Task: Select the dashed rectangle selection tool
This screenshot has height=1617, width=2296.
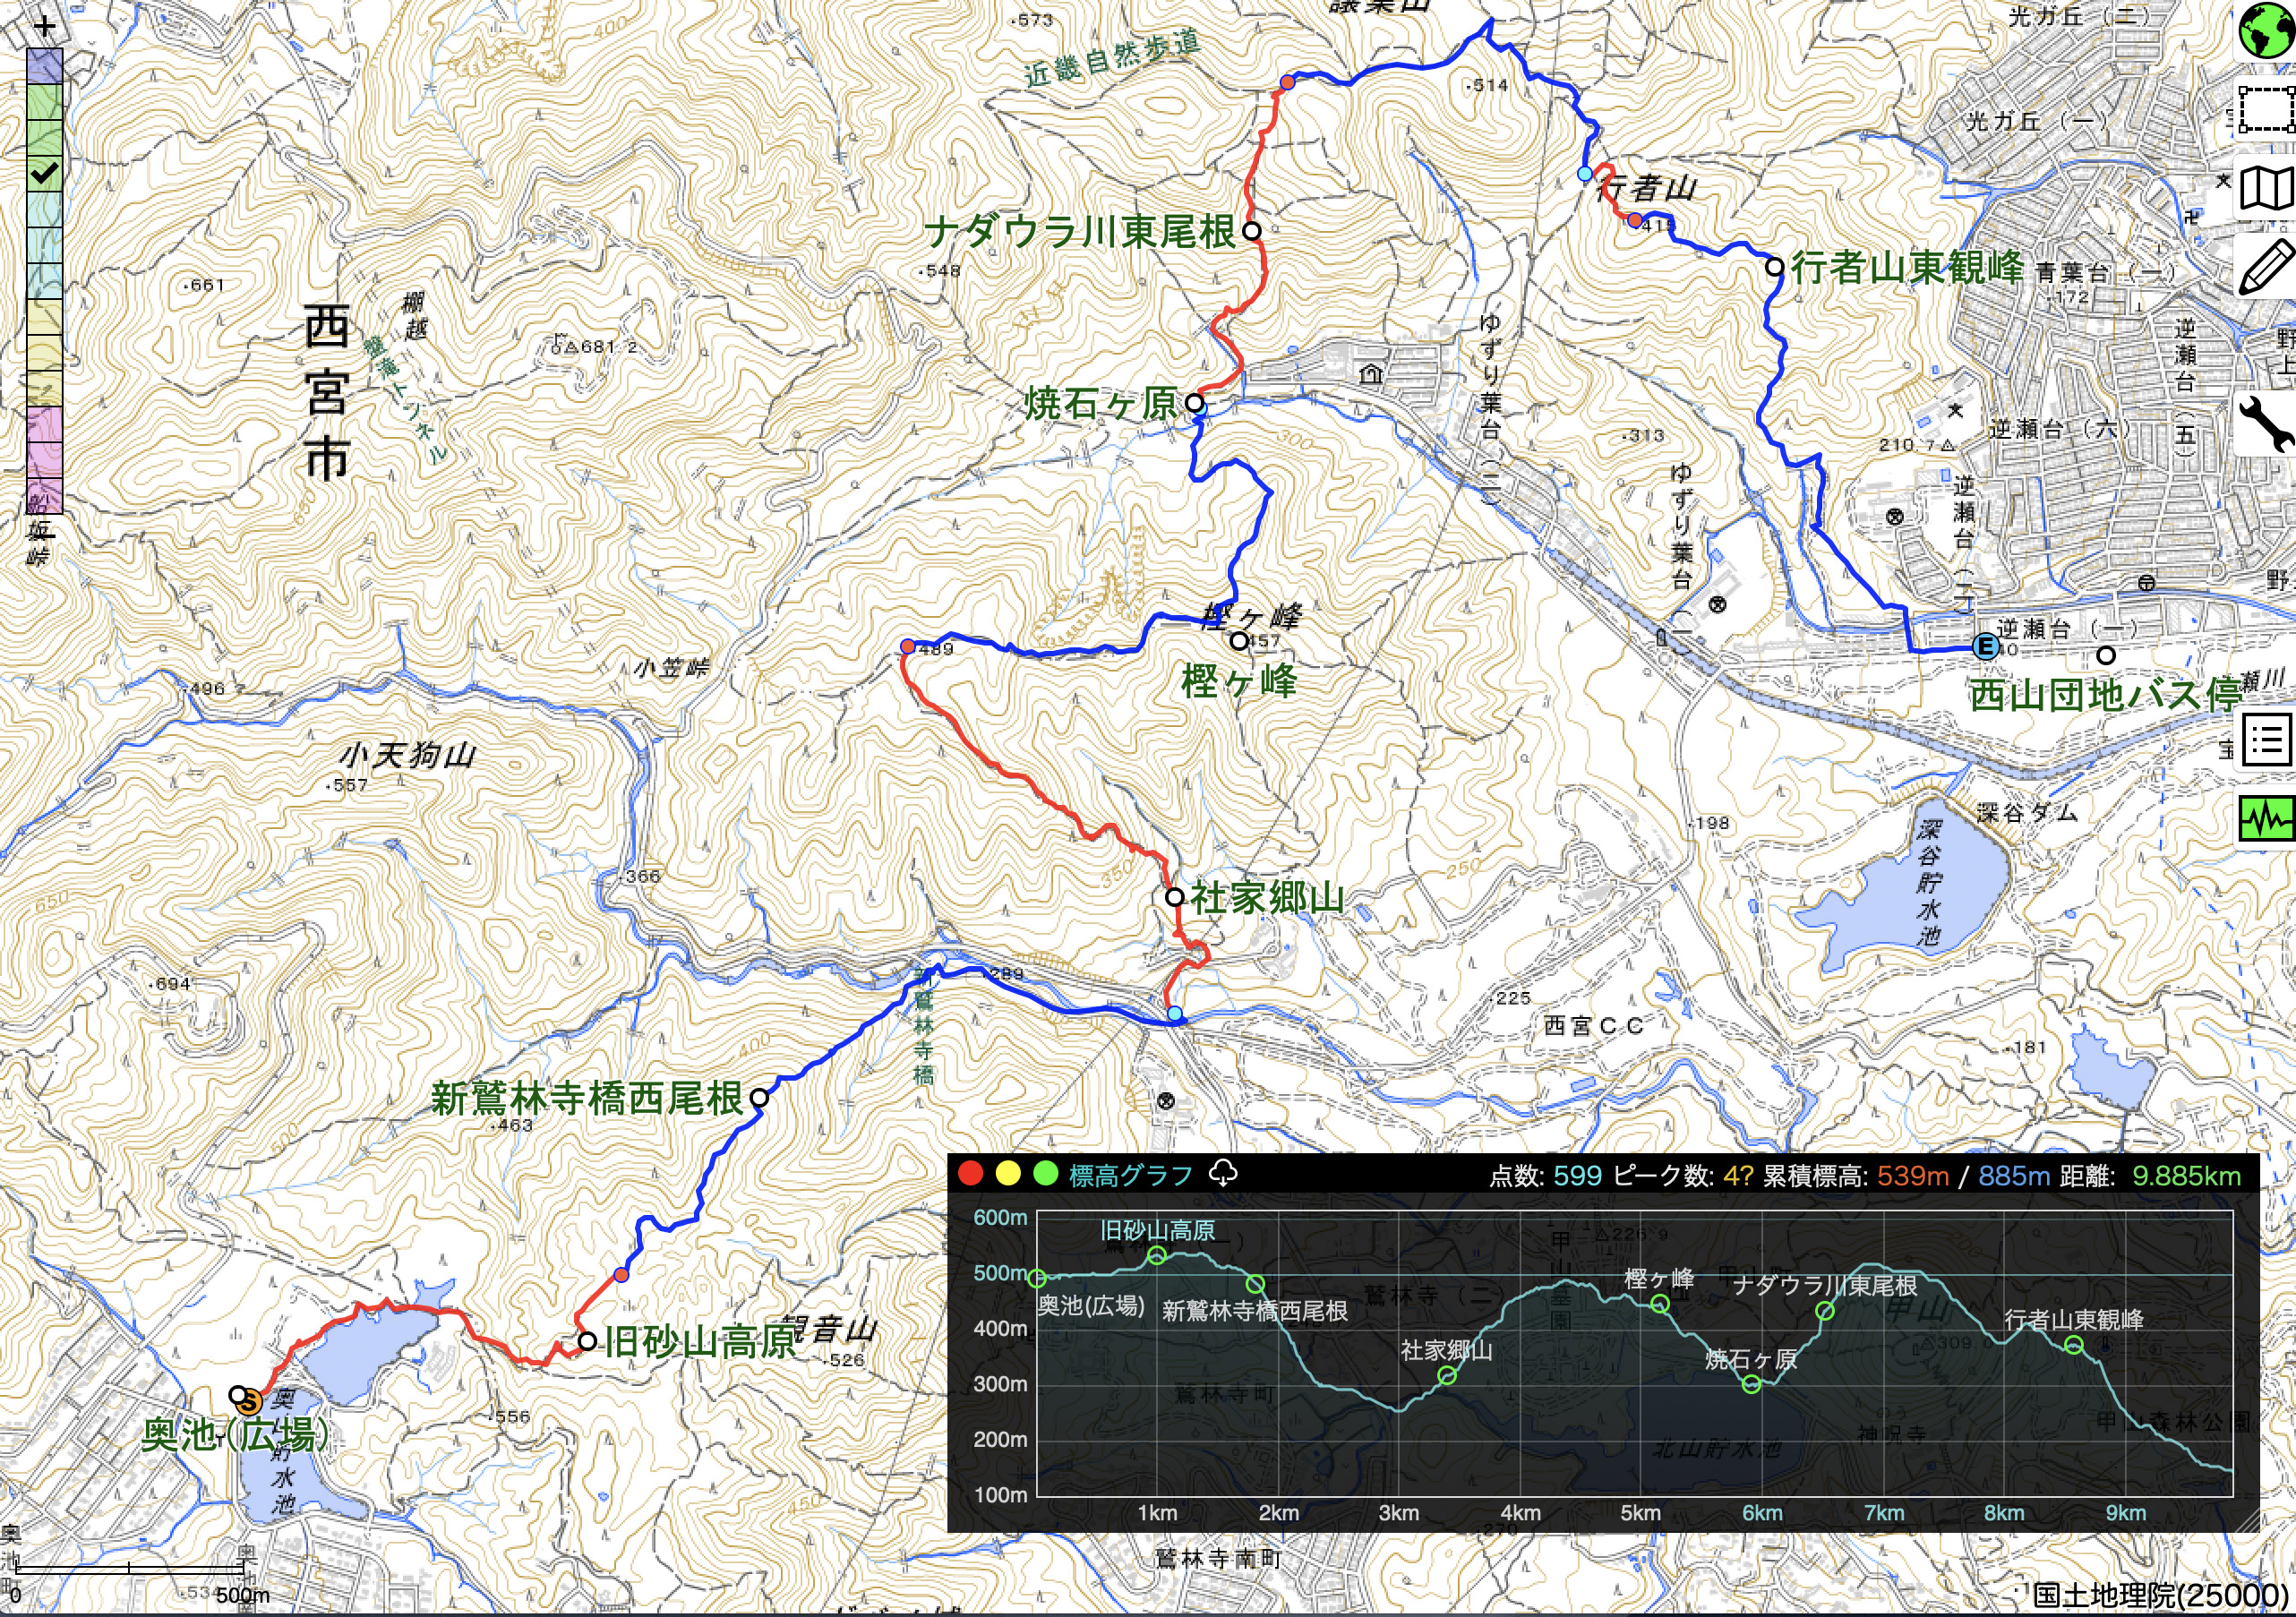Action: pyautogui.click(x=2266, y=109)
